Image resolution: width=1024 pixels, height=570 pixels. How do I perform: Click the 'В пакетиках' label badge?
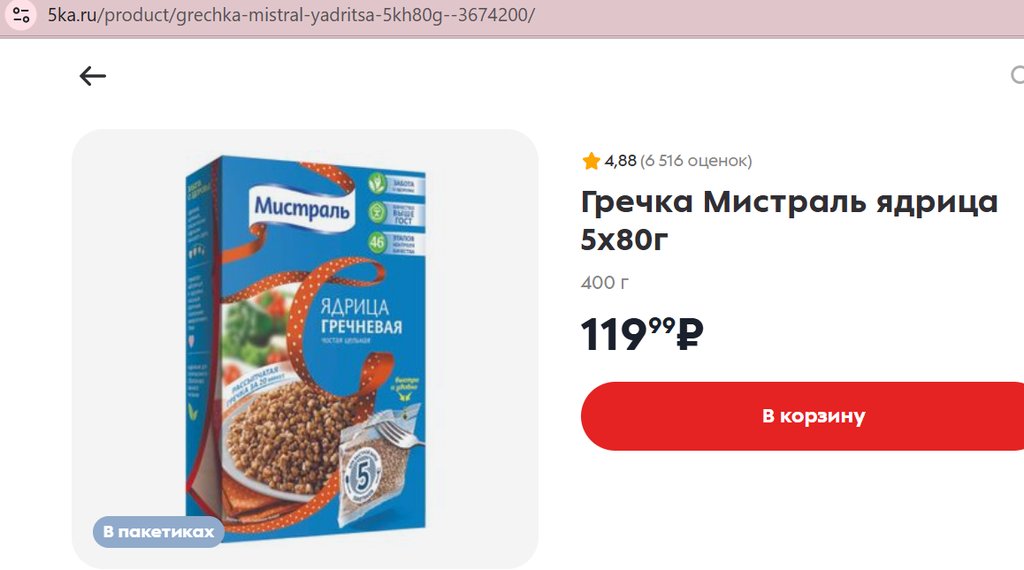coord(159,531)
